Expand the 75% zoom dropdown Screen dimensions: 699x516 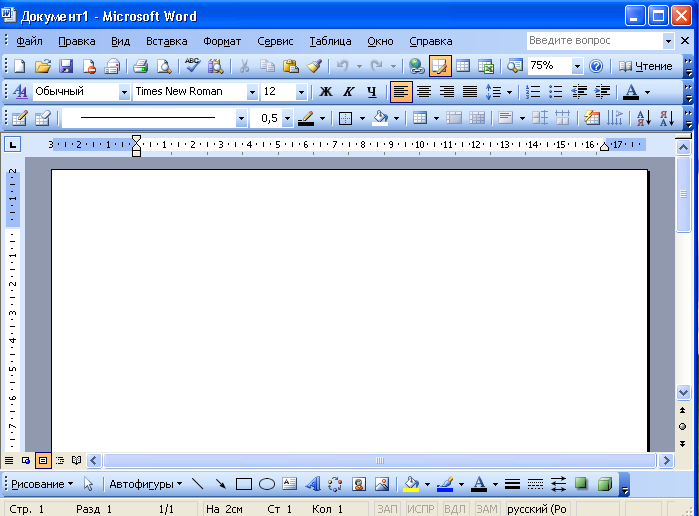coord(577,66)
